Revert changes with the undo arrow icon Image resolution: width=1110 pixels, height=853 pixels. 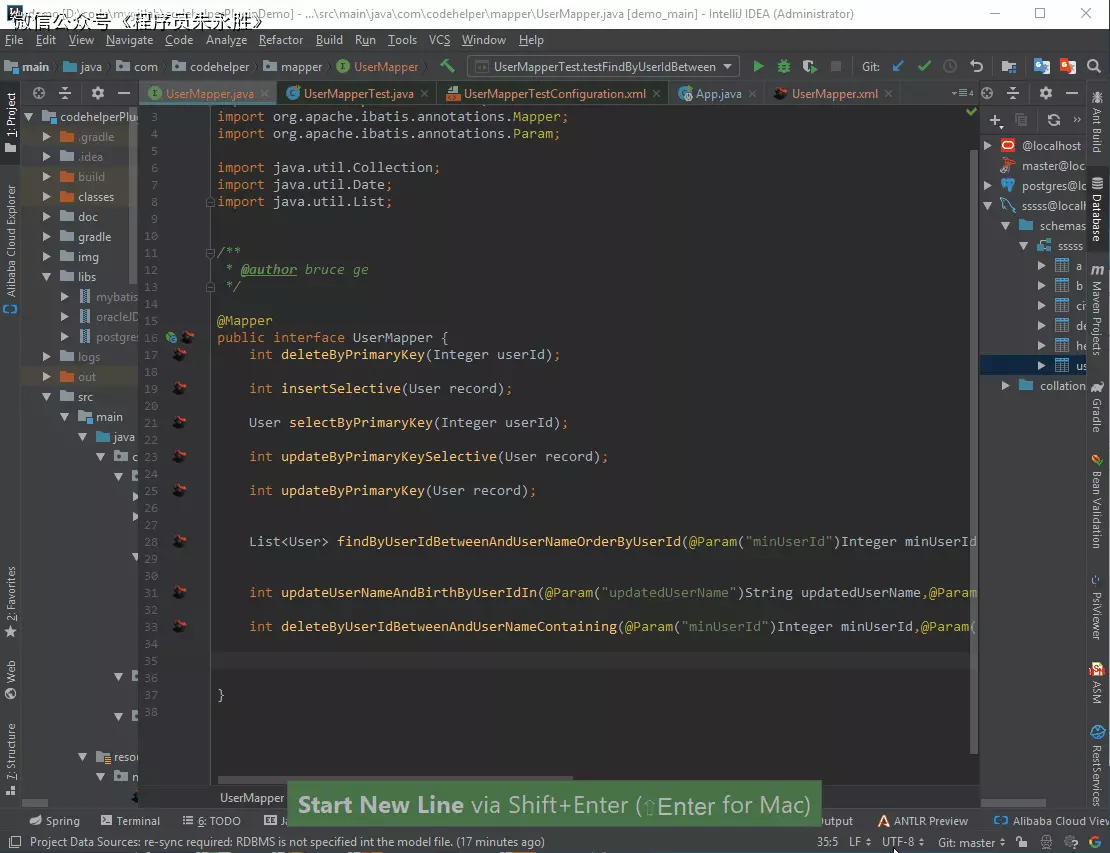click(x=976, y=67)
